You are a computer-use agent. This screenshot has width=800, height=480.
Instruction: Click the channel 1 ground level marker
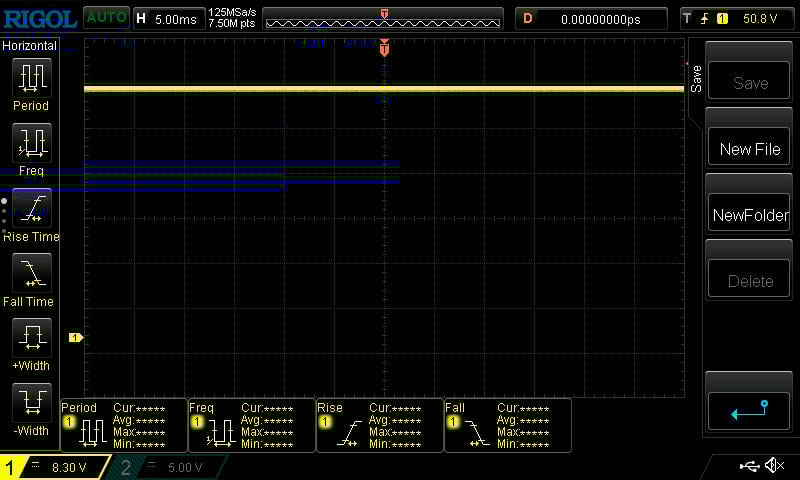point(76,337)
